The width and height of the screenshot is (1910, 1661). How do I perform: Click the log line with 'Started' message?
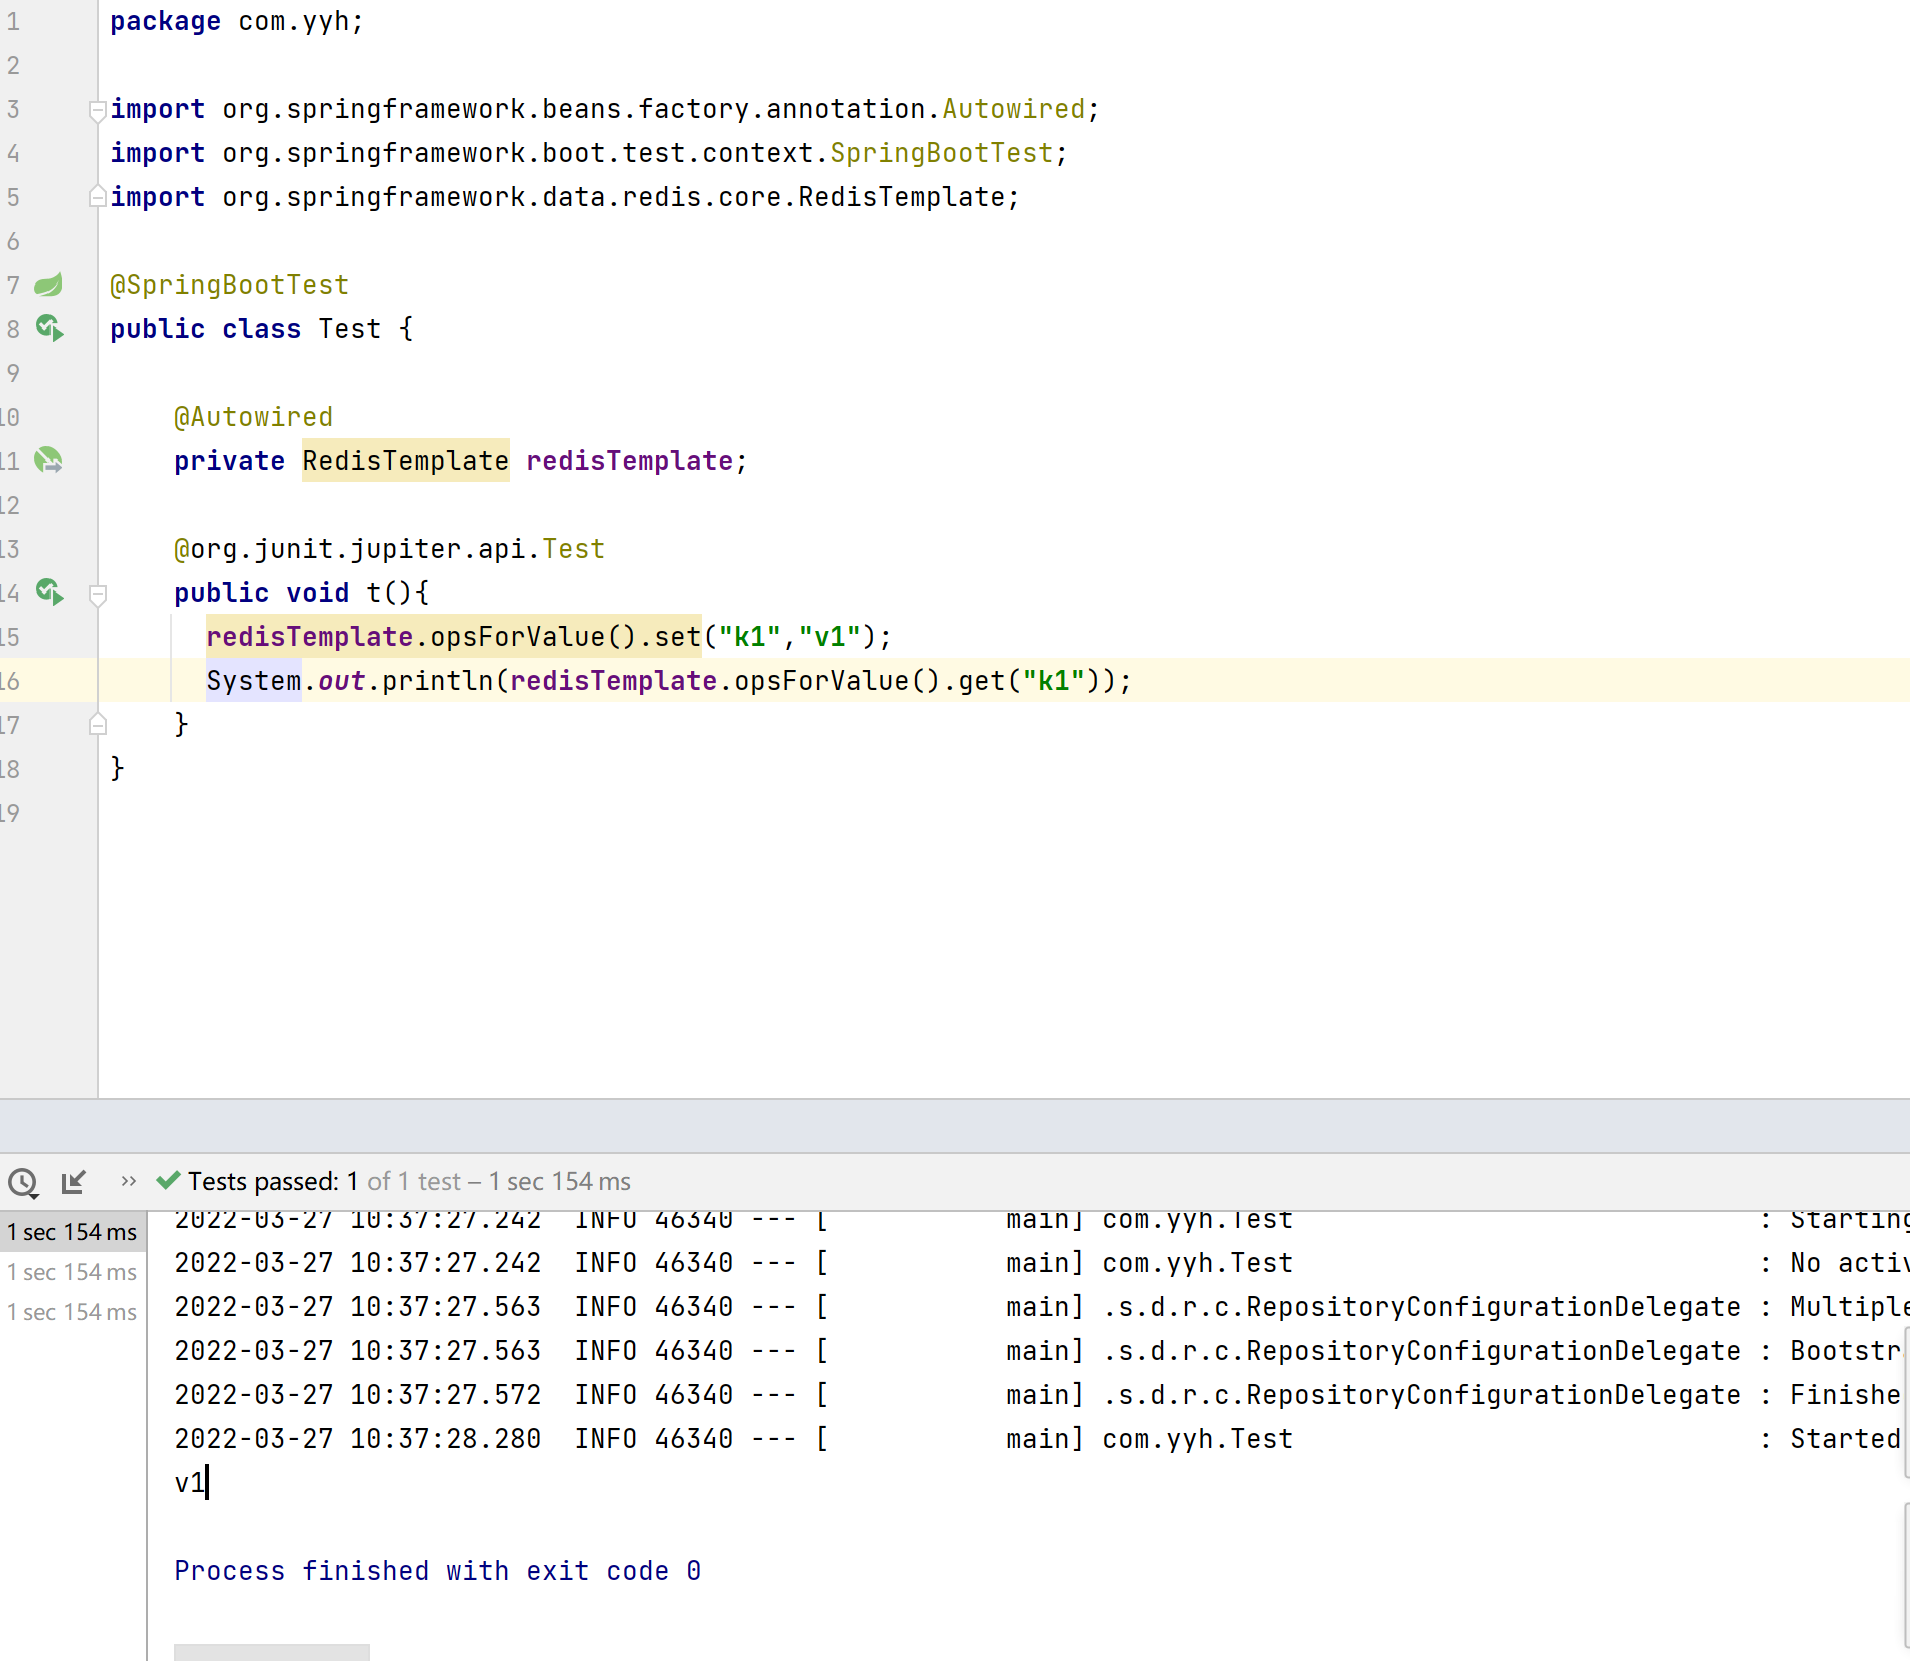point(1037,1439)
